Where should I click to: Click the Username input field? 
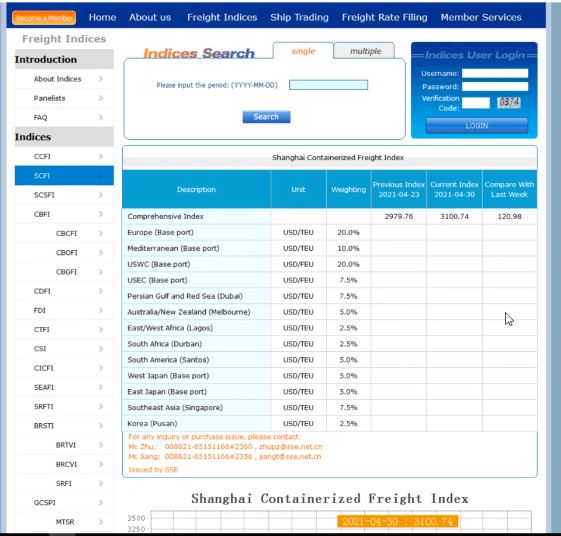pyautogui.click(x=495, y=73)
